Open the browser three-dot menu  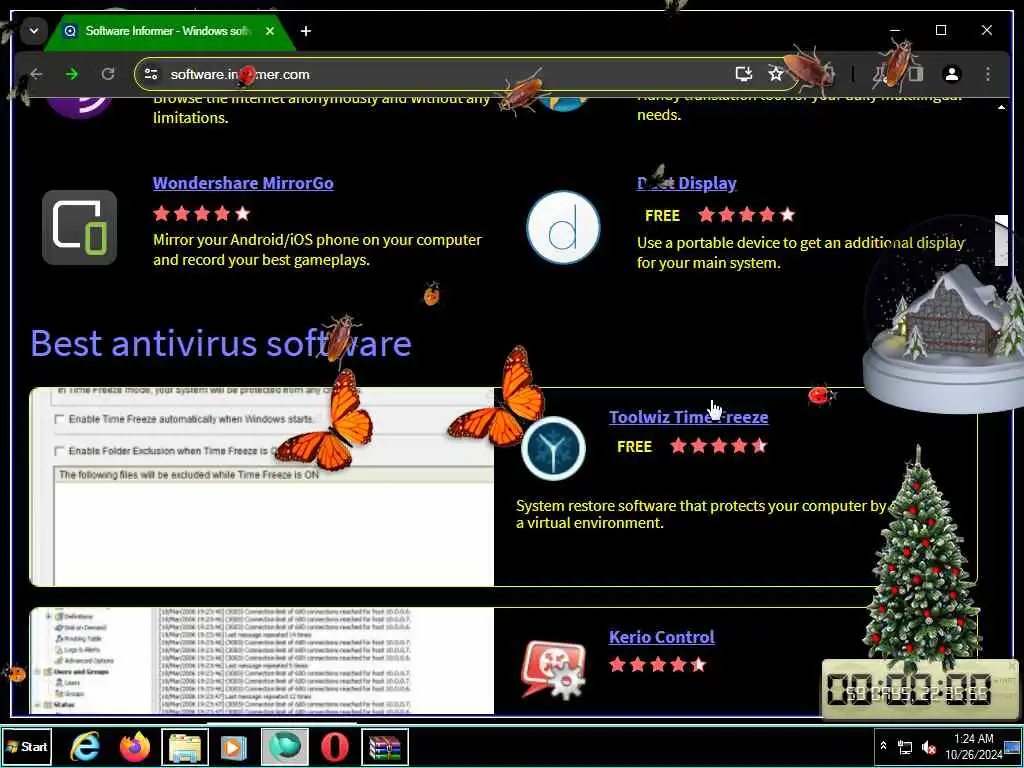point(987,74)
